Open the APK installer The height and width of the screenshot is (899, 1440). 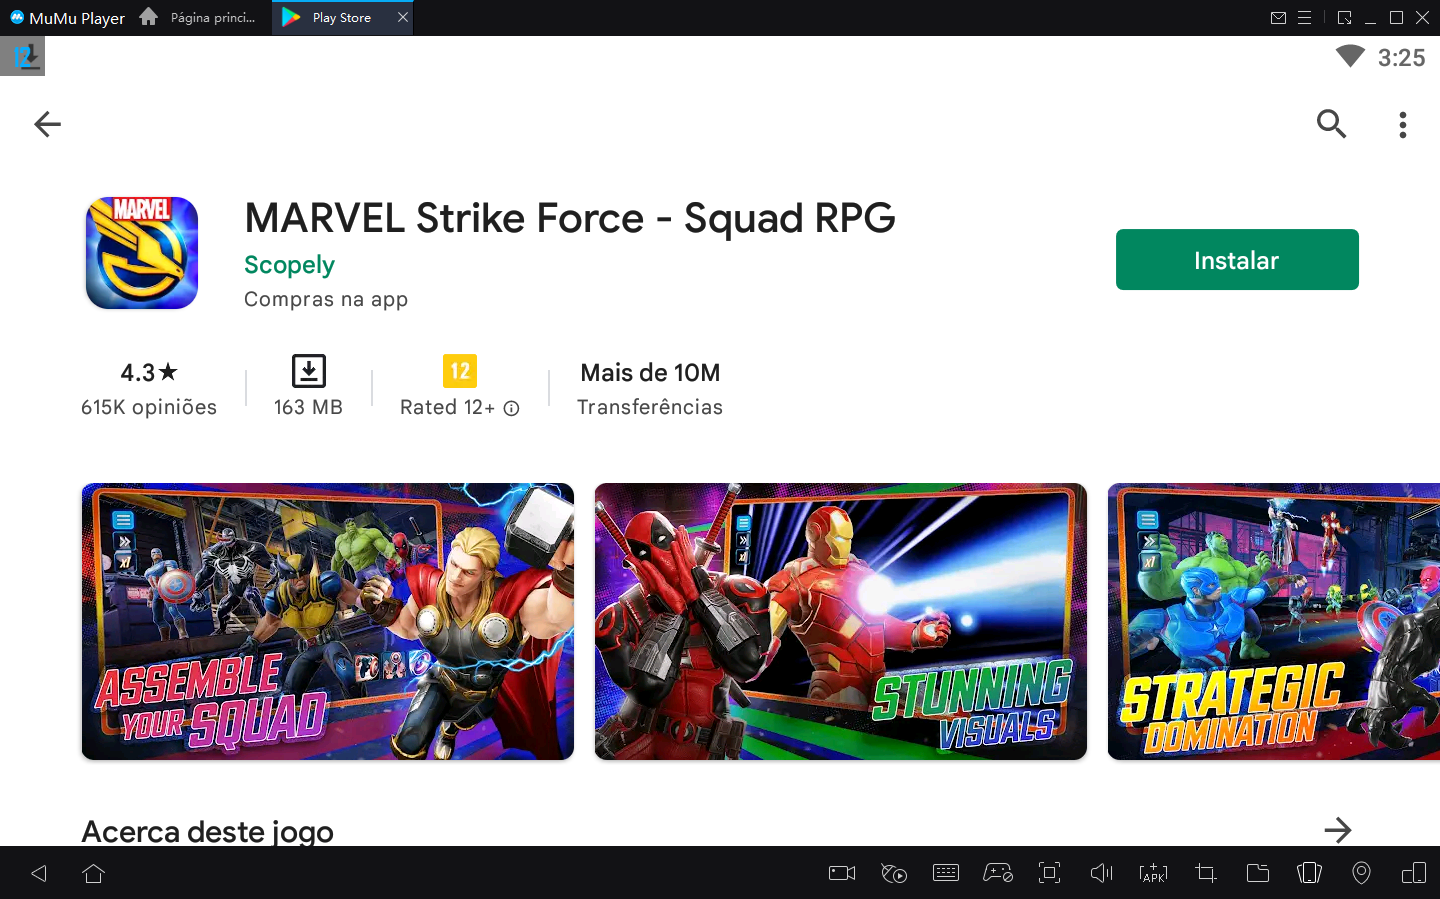click(1153, 872)
